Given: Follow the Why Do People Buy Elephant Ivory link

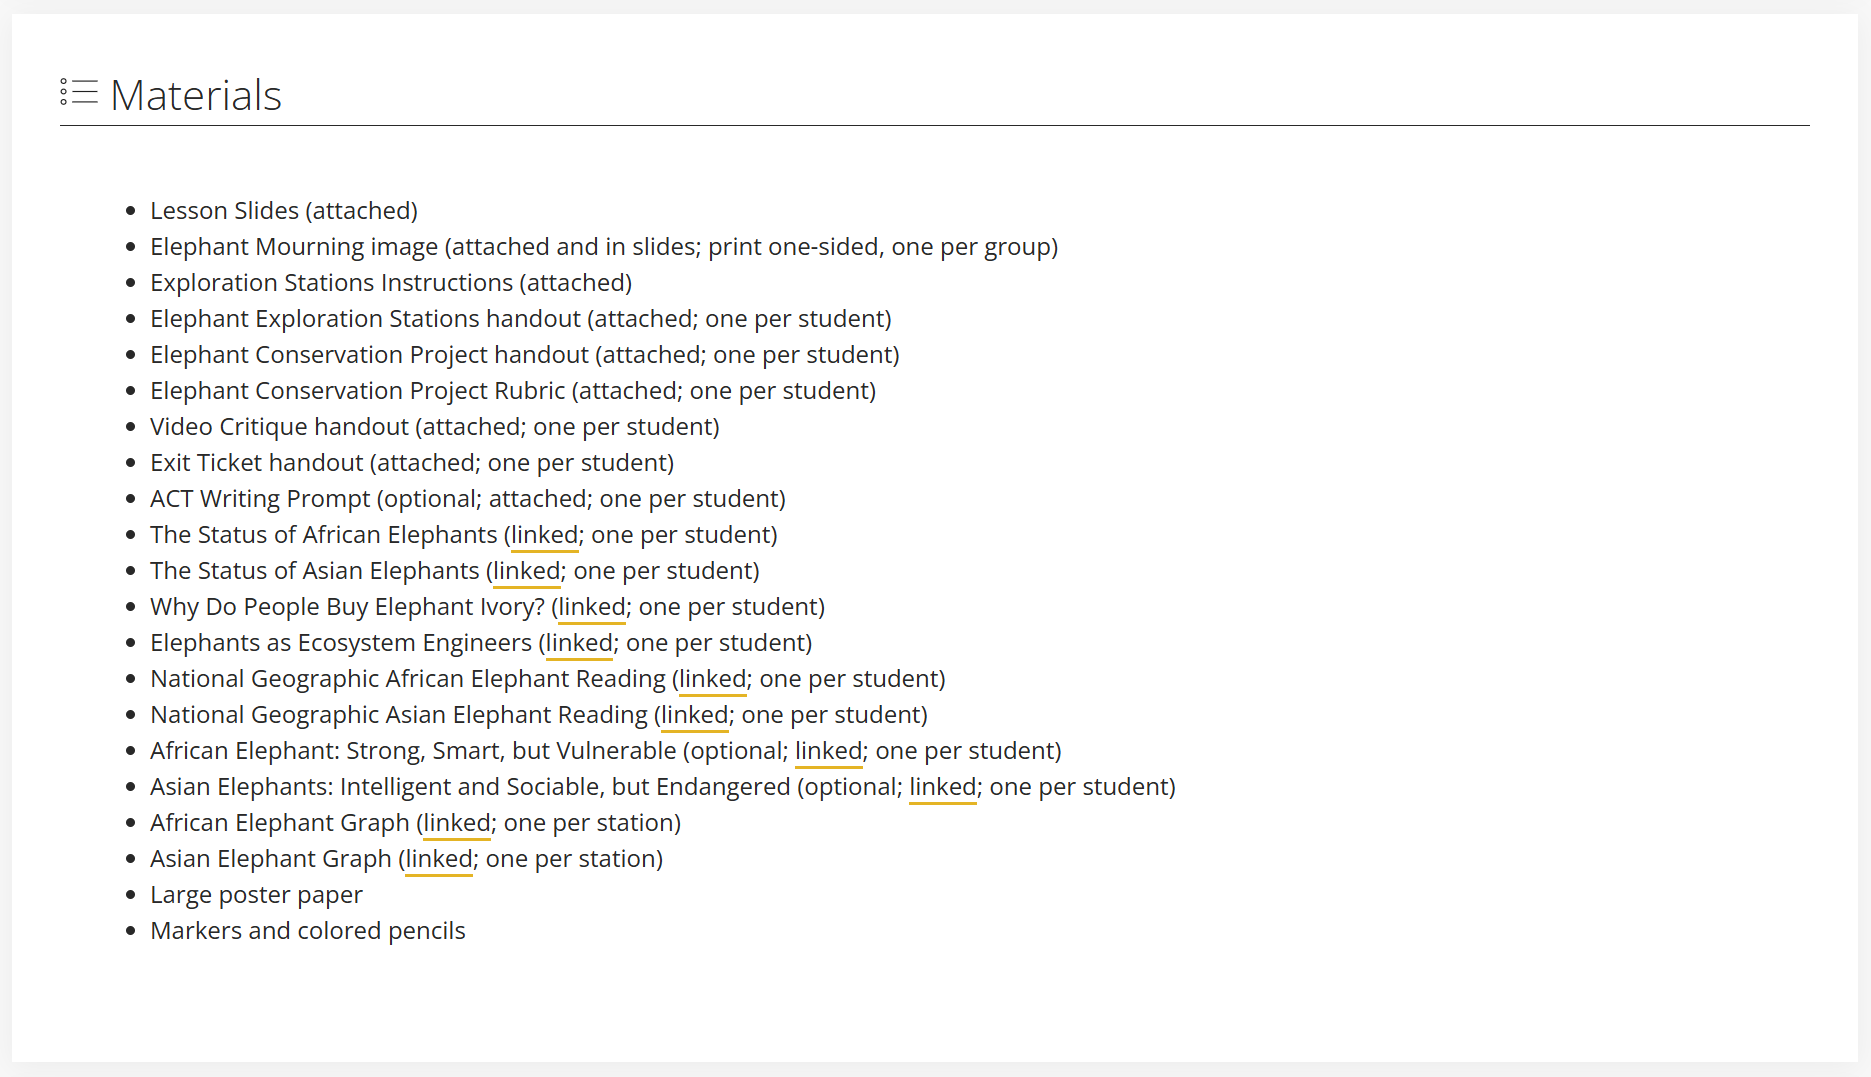Looking at the screenshot, I should (591, 607).
